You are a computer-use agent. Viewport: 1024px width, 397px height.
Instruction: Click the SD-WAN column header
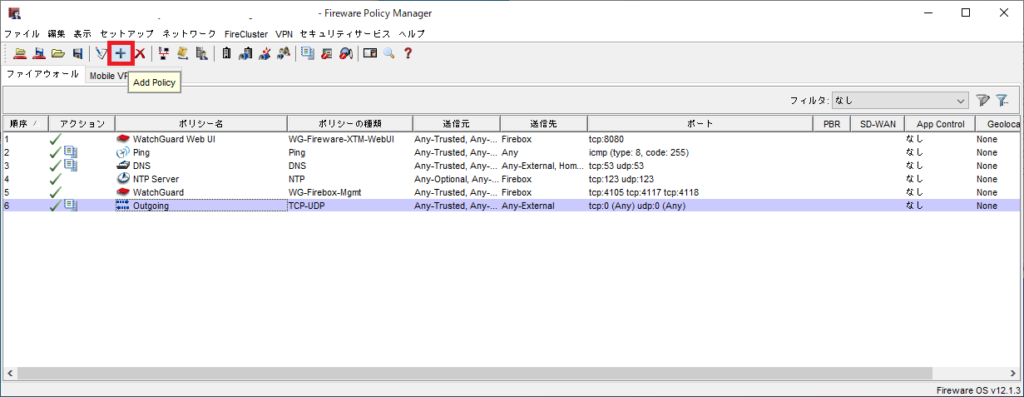878,123
